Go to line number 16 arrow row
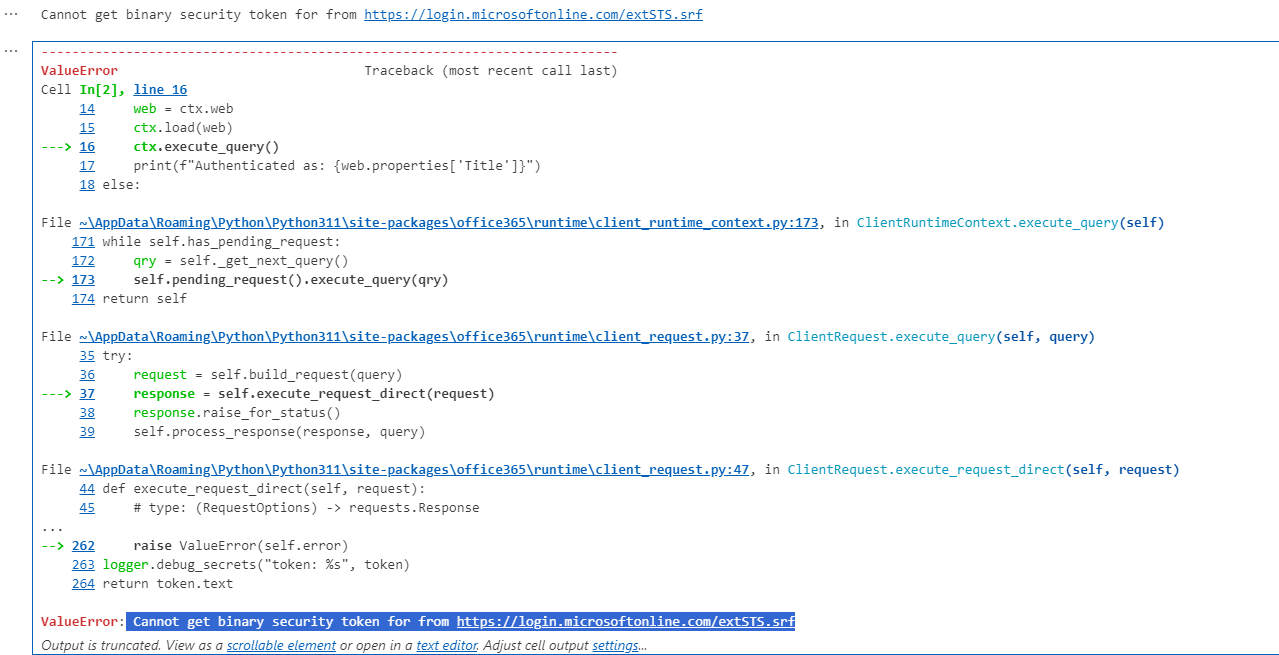Screen dimensions: 1279x655 (87, 147)
